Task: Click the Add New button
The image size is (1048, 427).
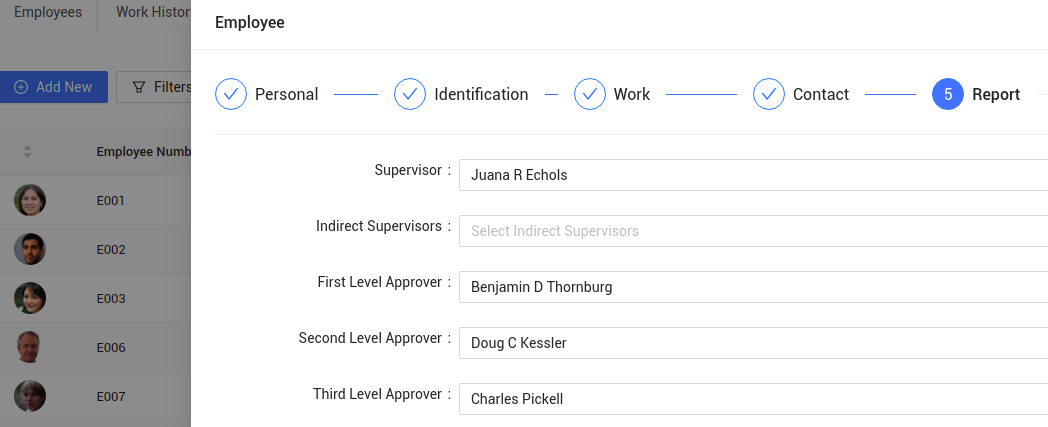Action: (x=53, y=87)
